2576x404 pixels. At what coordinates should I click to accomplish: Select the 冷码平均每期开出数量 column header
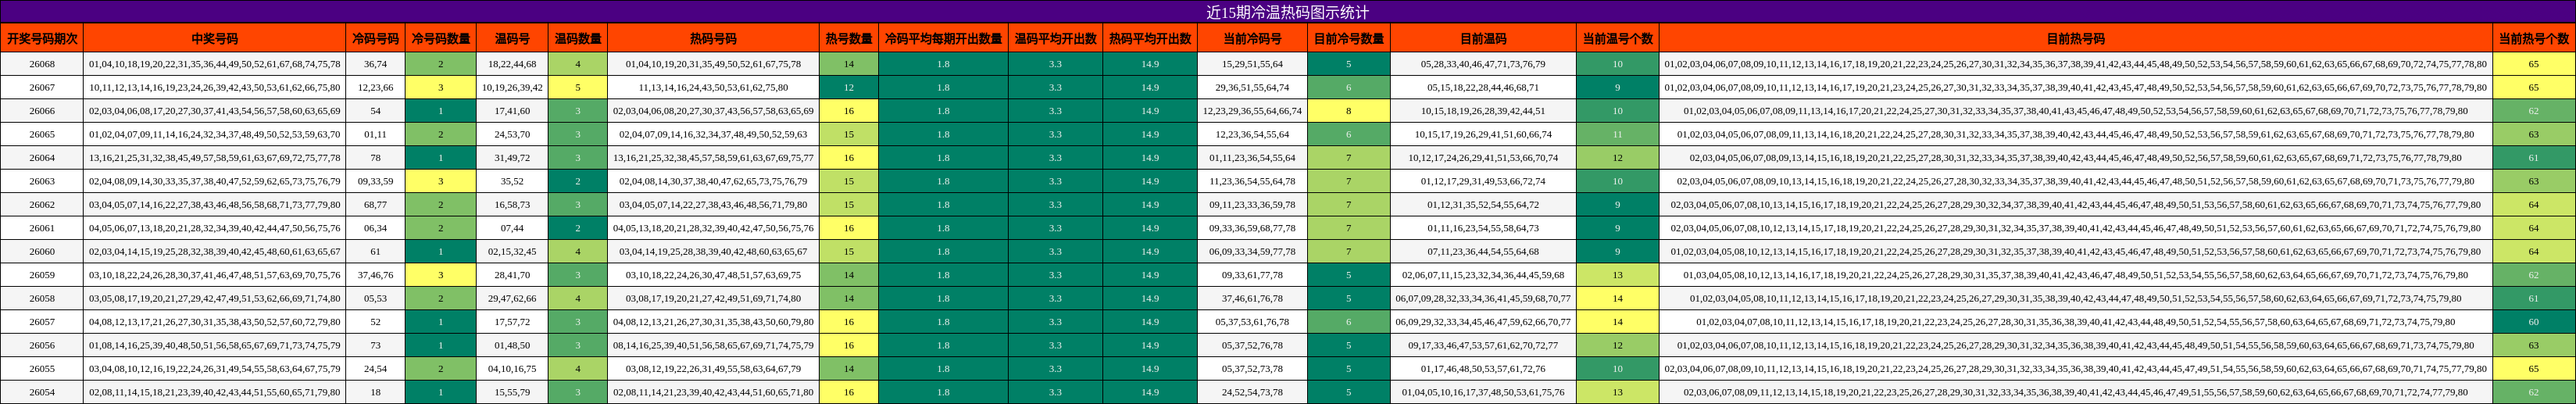coord(943,39)
